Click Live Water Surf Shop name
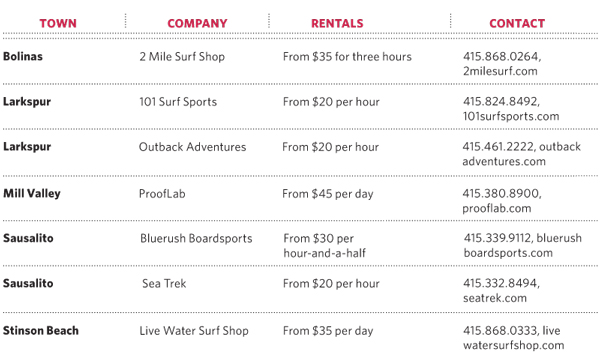Image resolution: width=600 pixels, height=362 pixels. click(194, 331)
